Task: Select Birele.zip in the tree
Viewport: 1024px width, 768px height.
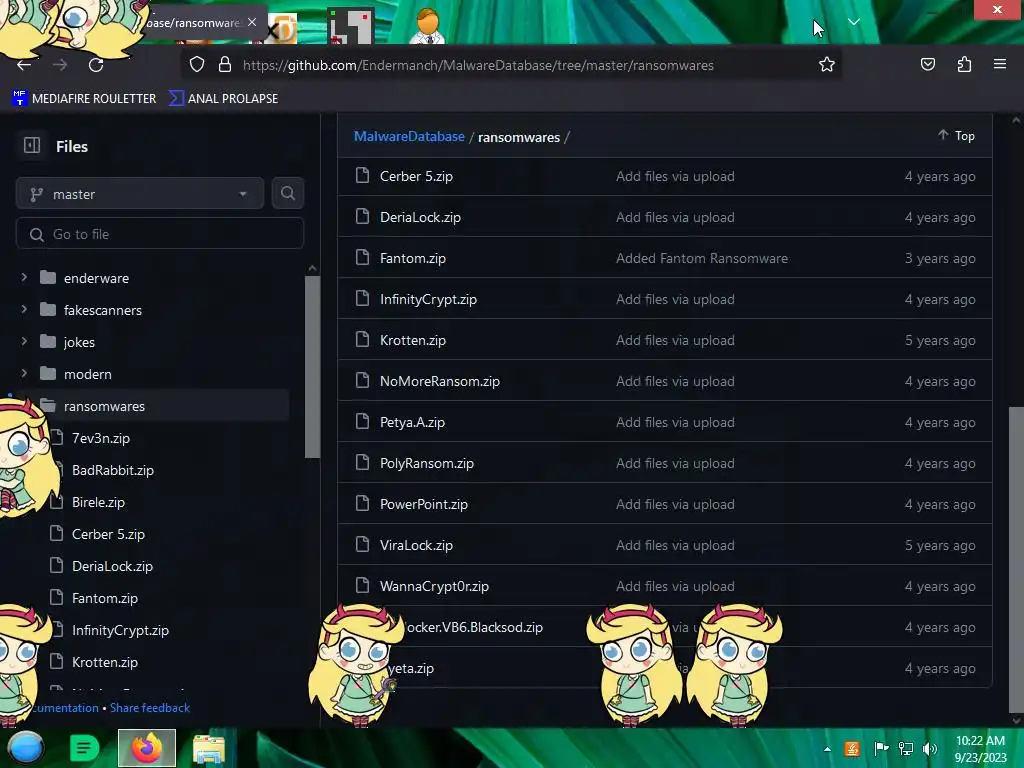Action: (x=98, y=502)
